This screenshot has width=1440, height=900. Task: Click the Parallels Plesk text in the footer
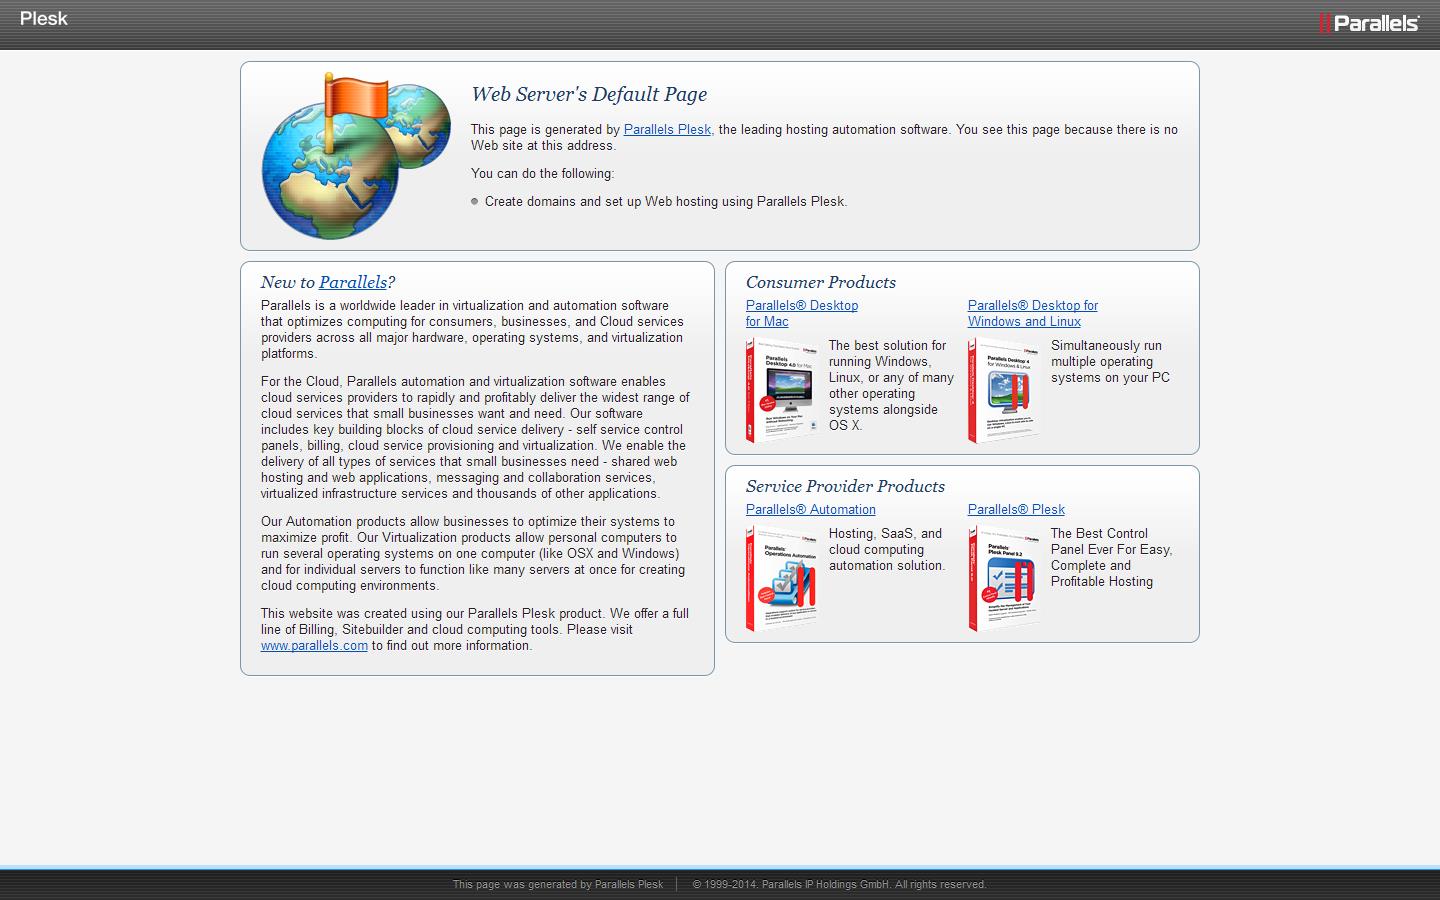(x=628, y=884)
